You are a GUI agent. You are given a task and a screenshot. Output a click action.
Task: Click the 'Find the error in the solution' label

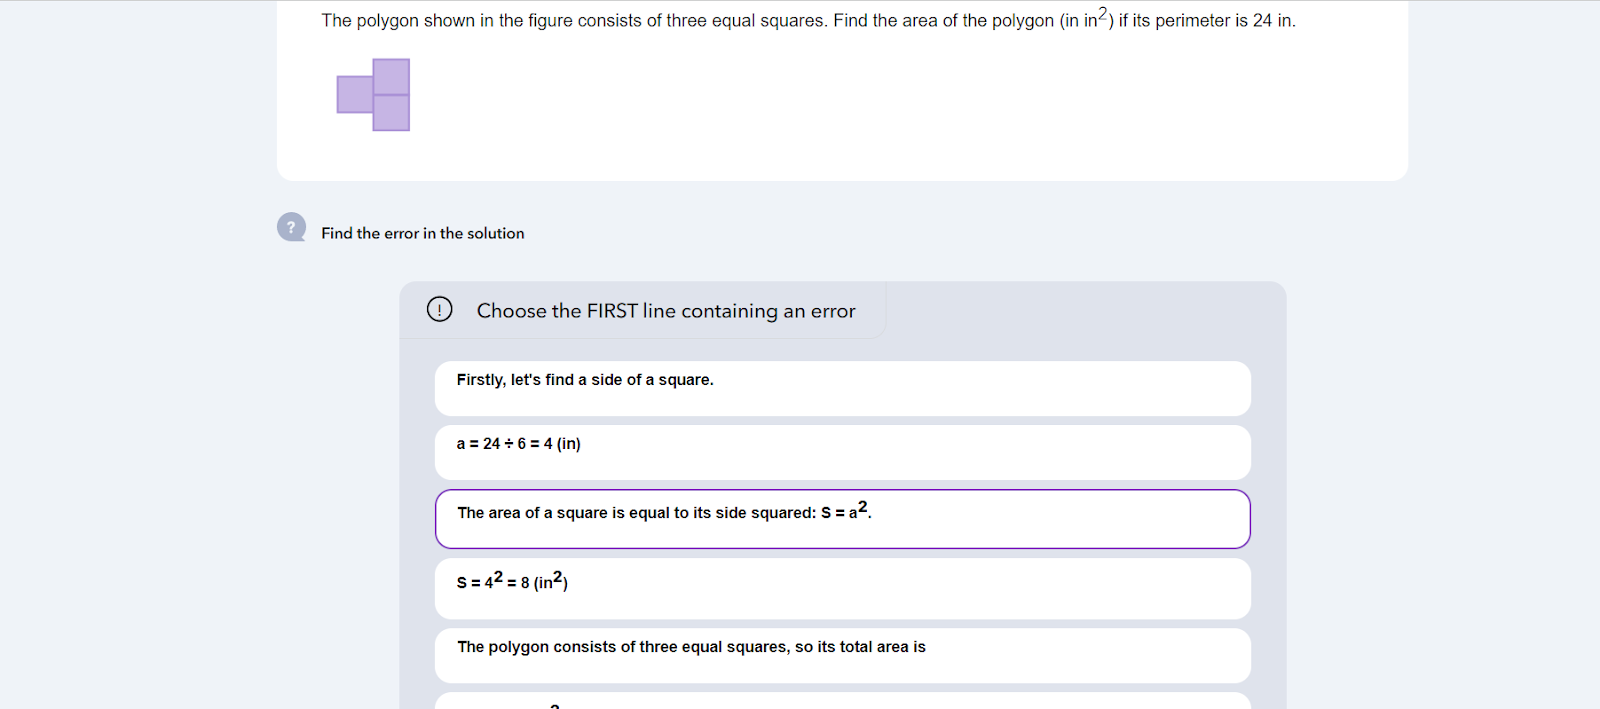[x=422, y=233]
